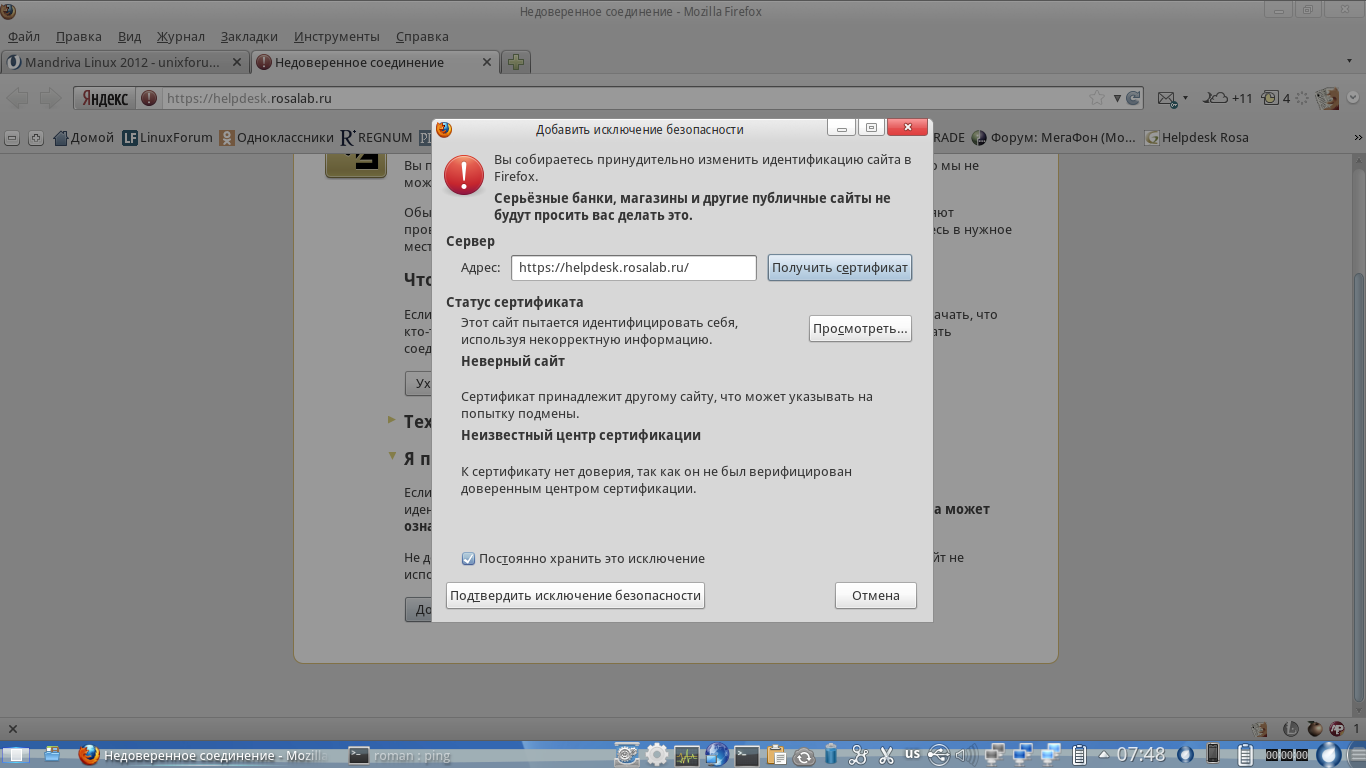The image size is (1366, 768).
Task: Click Подтвердить исключение безопасности button
Action: pyautogui.click(x=575, y=595)
